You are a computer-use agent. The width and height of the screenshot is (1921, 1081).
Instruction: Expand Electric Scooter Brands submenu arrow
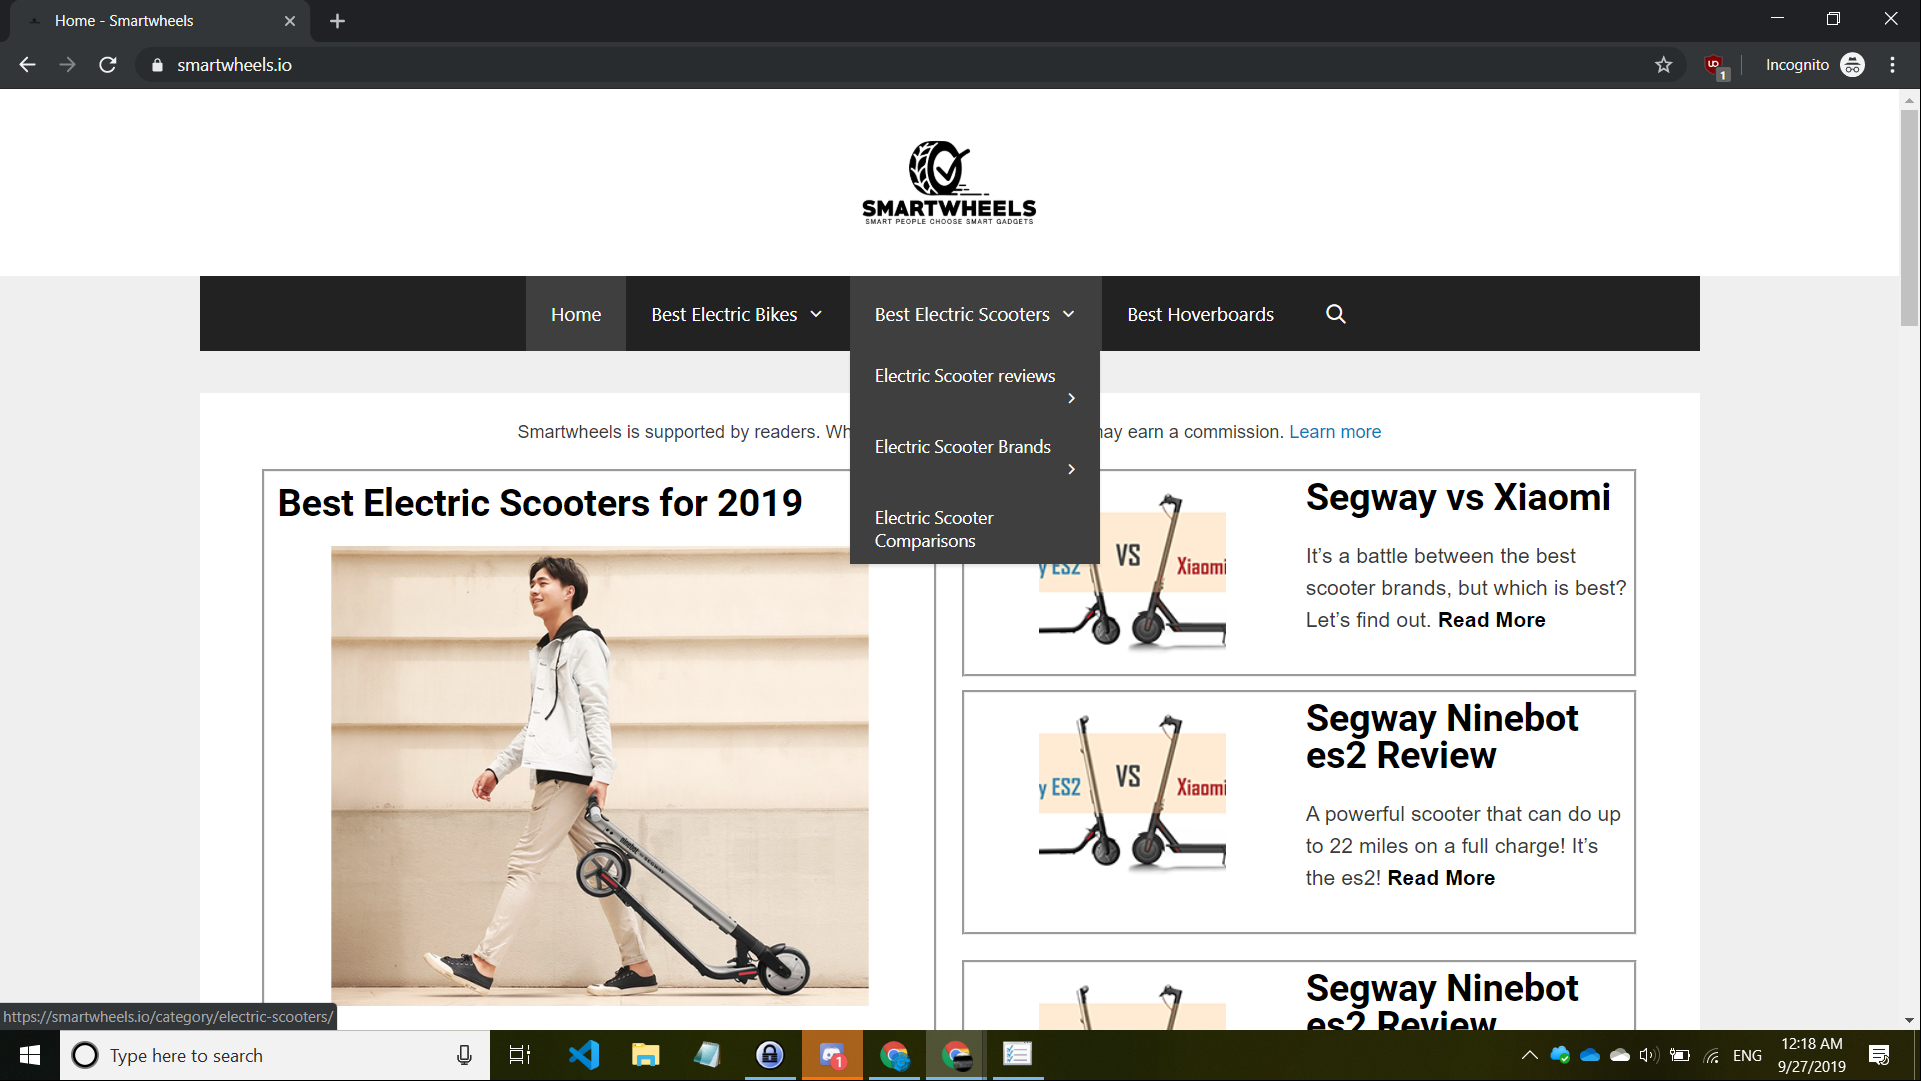(1071, 469)
